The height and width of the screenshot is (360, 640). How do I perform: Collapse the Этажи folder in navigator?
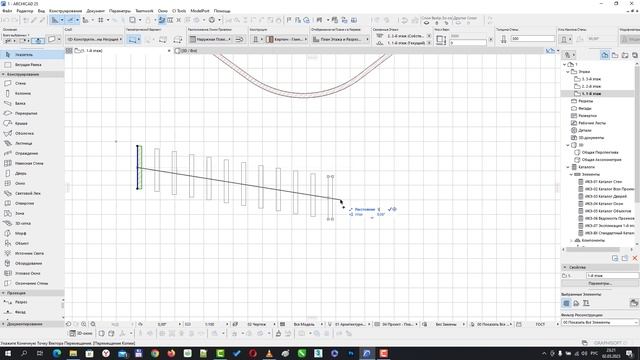point(568,72)
